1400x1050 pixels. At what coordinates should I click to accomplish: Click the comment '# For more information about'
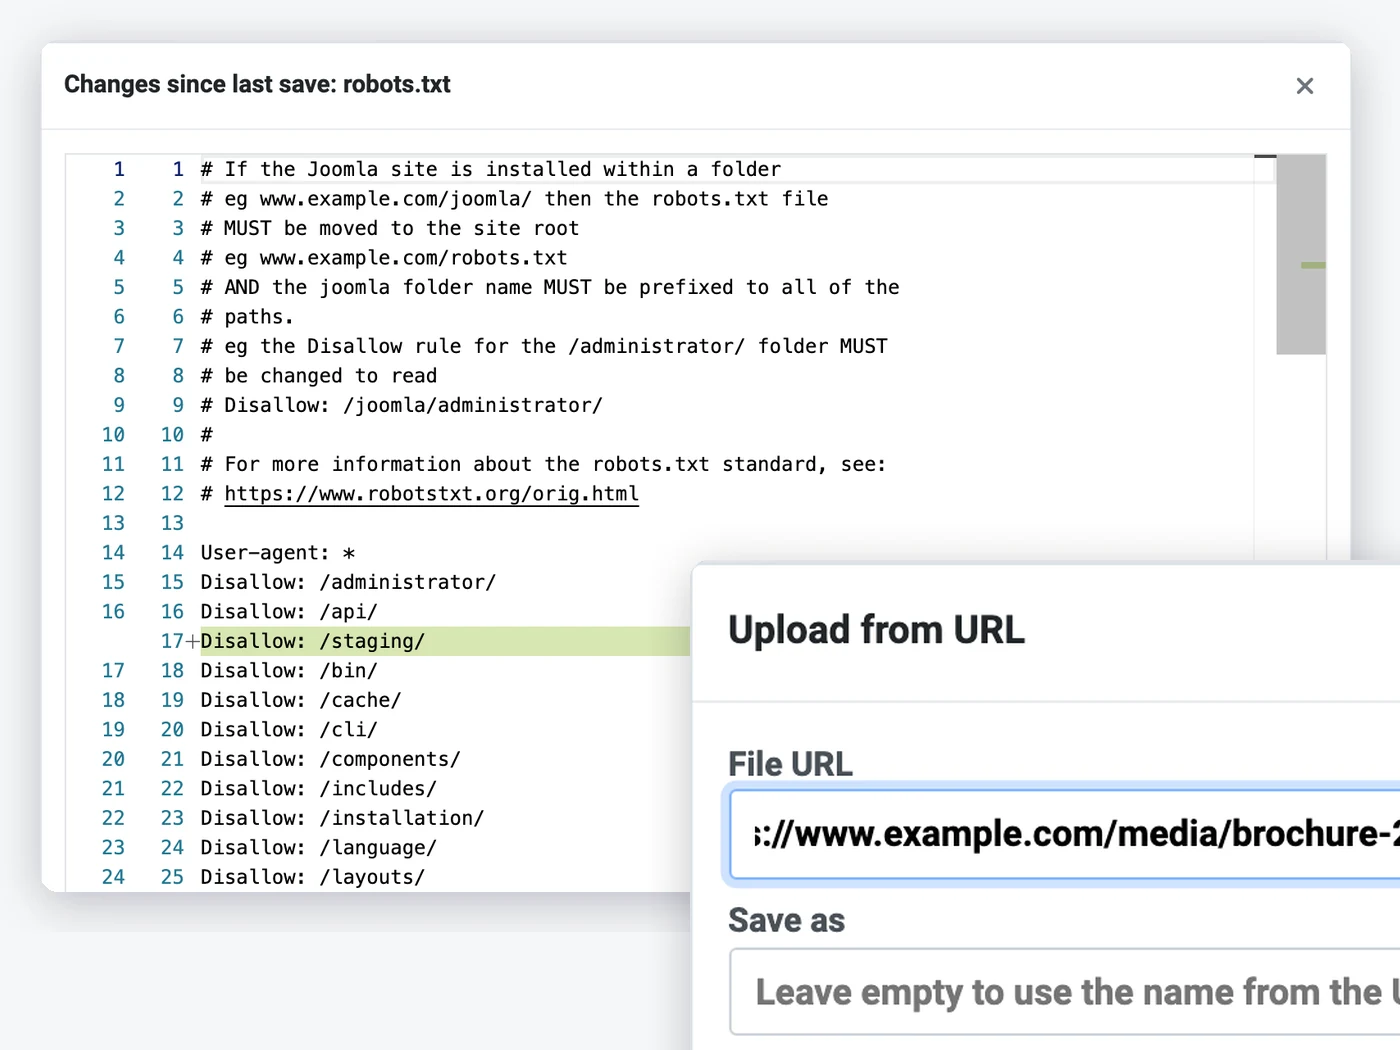tap(543, 464)
